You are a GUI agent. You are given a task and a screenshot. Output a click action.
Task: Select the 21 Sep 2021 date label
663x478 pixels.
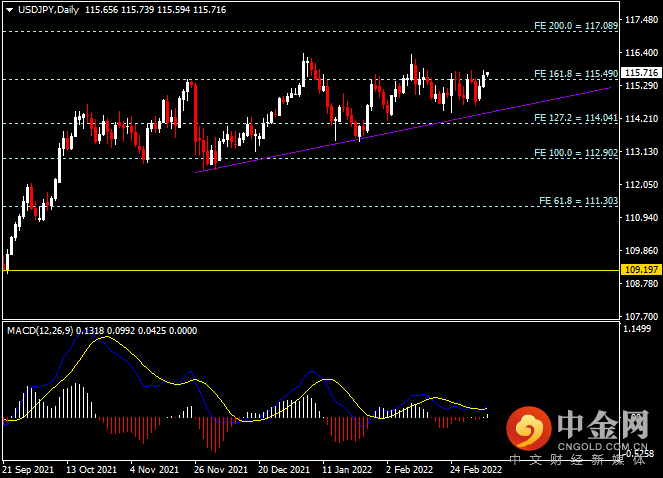pyautogui.click(x=28, y=470)
